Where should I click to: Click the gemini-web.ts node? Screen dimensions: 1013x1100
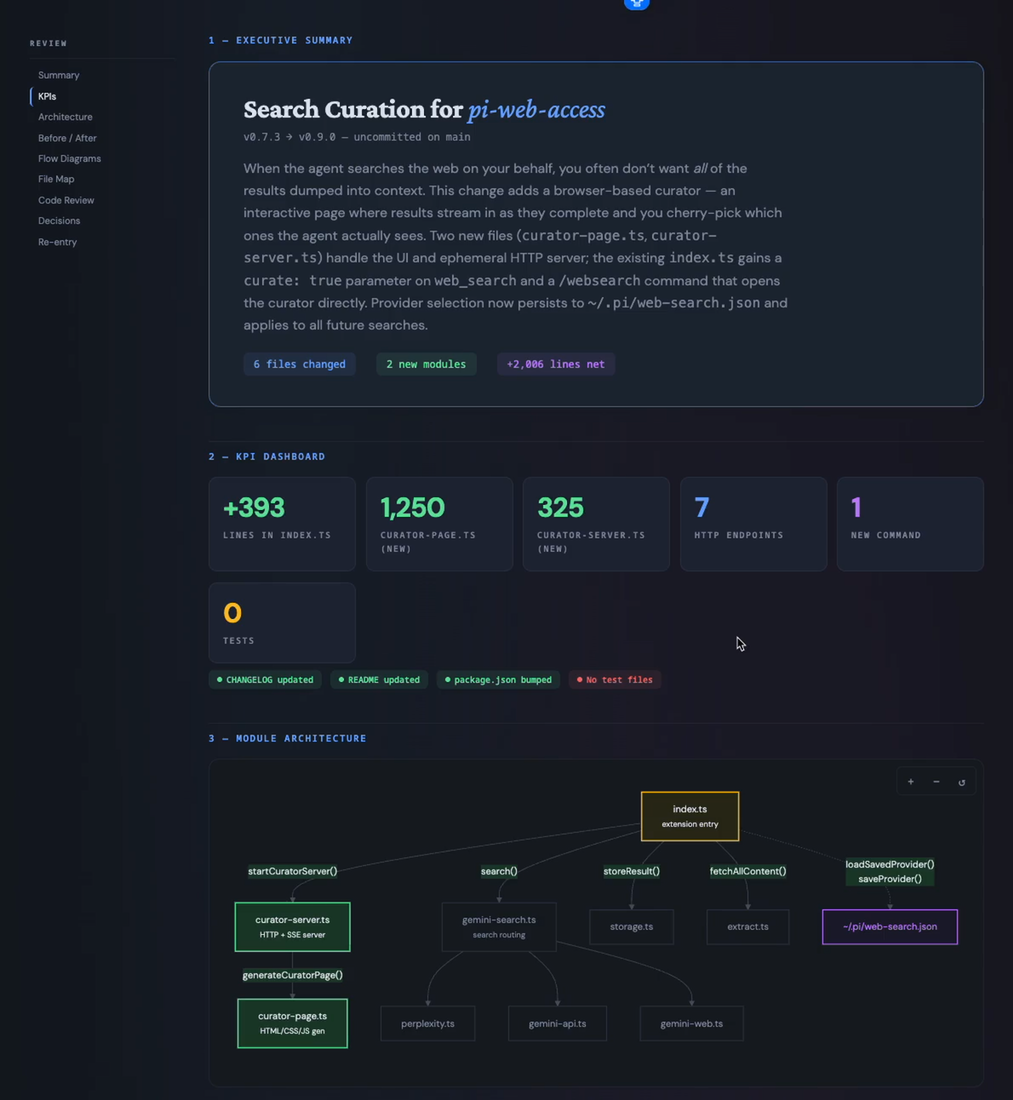pos(692,1024)
